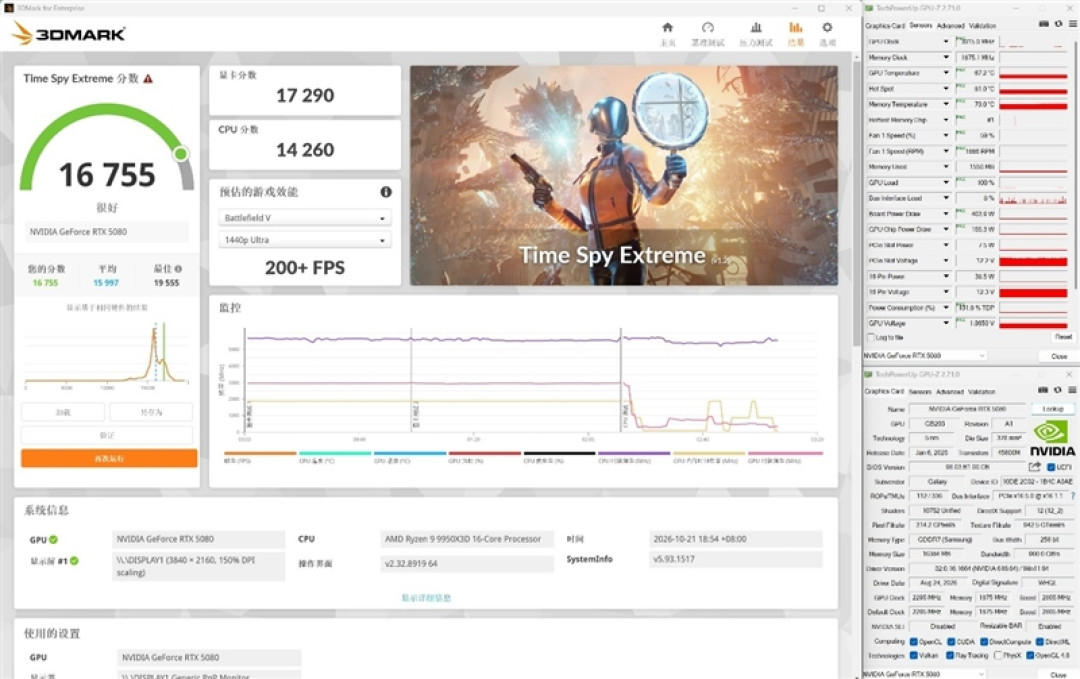The width and height of the screenshot is (1080, 679).
Task: Click the orange frame rate legend swatch
Action: pos(260,453)
